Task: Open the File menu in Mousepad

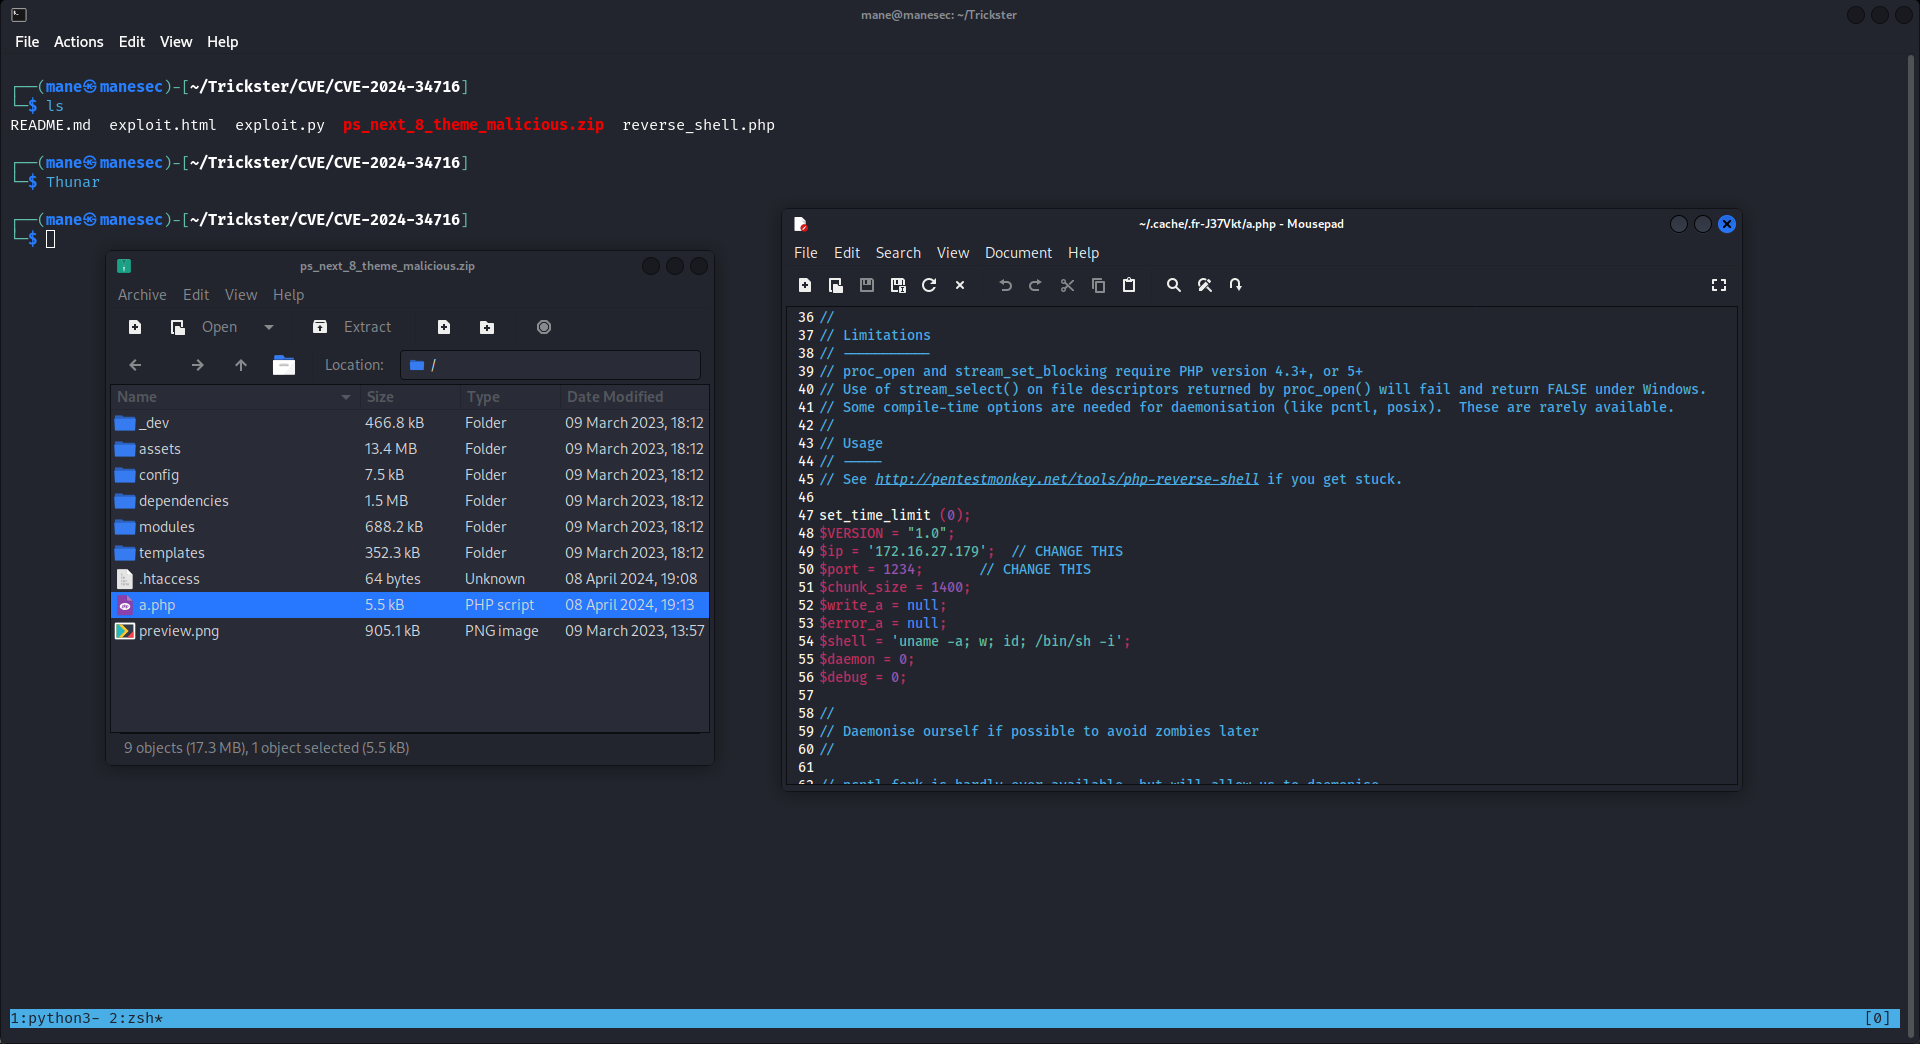Action: 806,253
